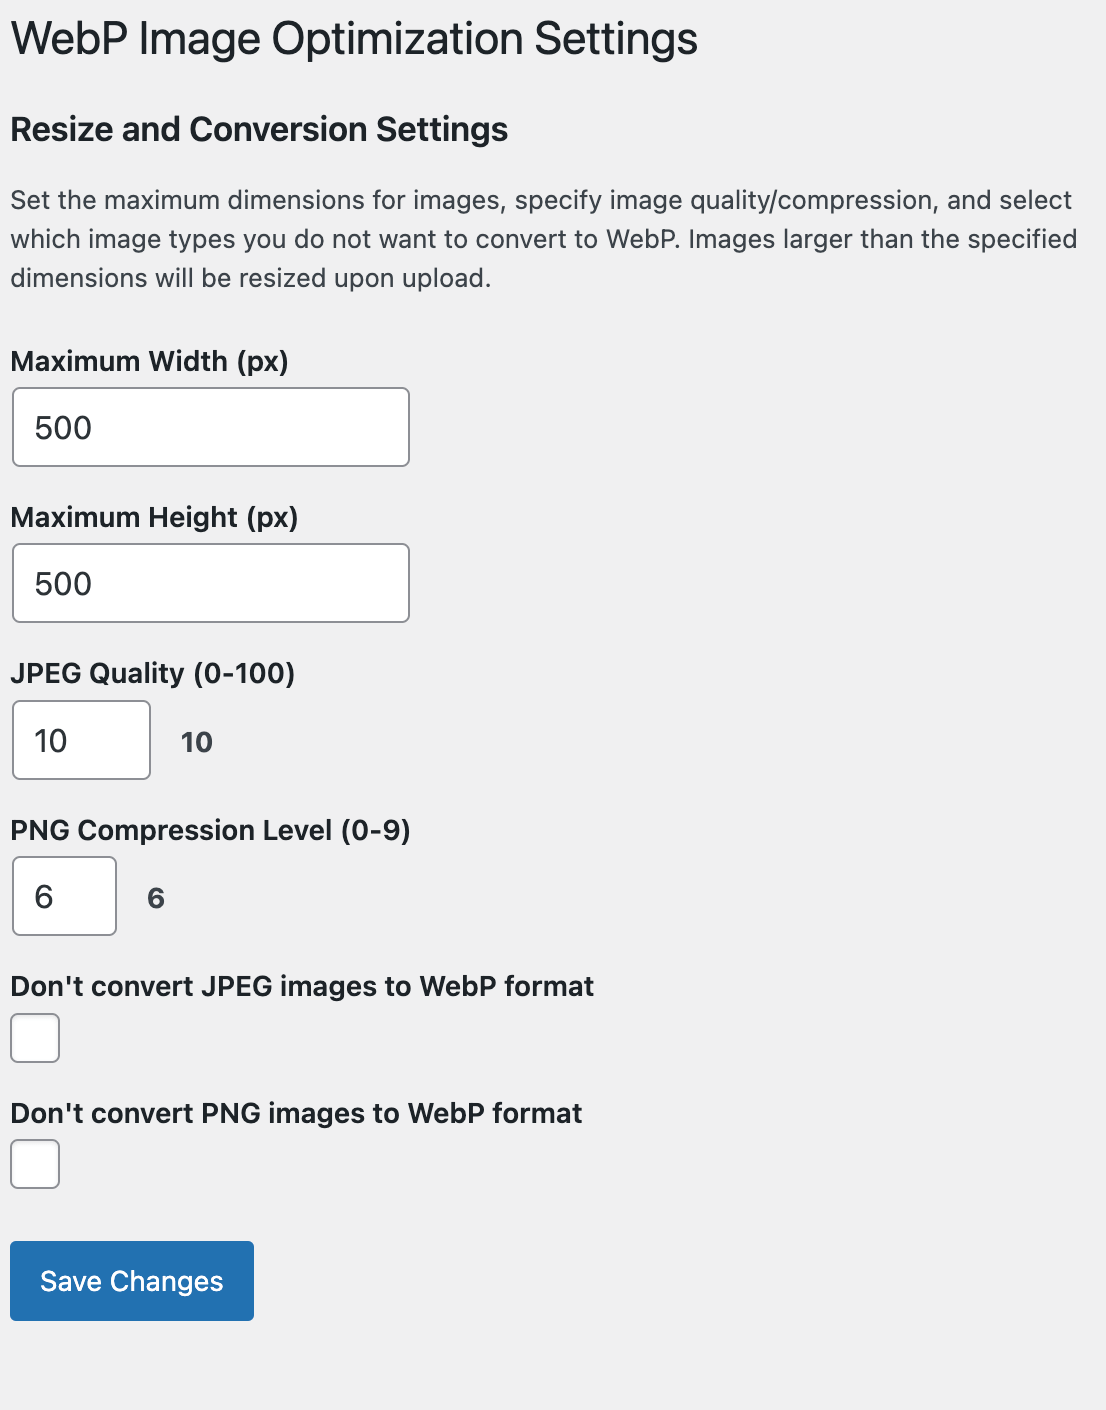Click the WebP Image Optimization Settings title
Image resolution: width=1106 pixels, height=1410 pixels.
point(354,40)
